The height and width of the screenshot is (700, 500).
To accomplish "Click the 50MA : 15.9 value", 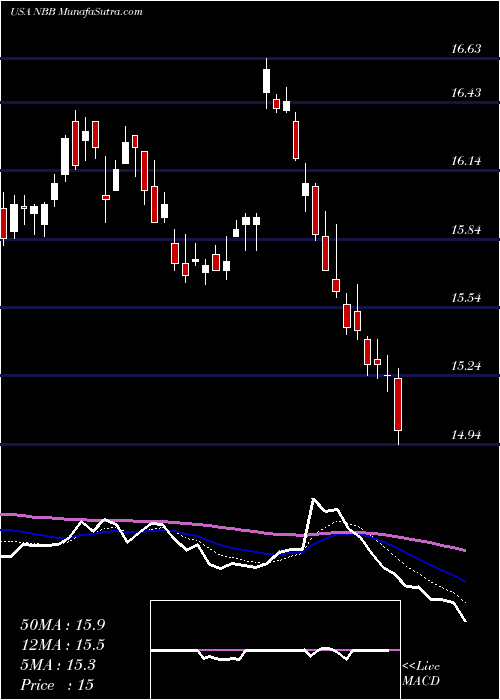I will 63,625.
